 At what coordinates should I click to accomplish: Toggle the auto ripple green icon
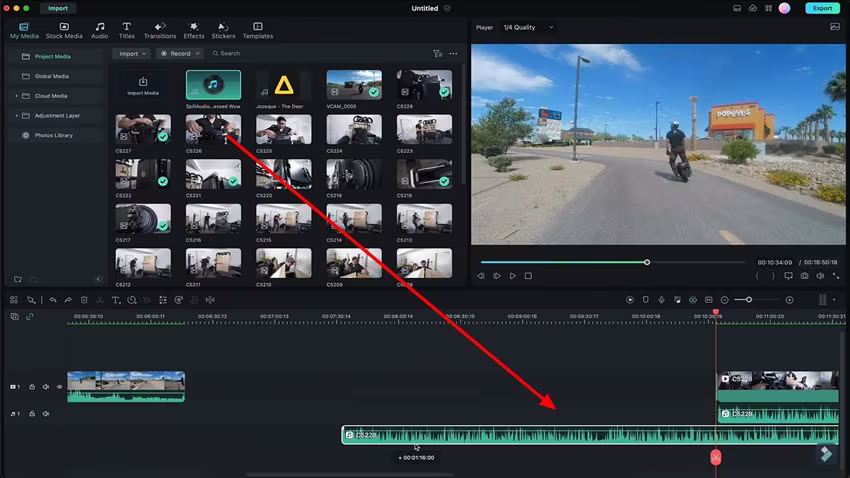(x=693, y=300)
